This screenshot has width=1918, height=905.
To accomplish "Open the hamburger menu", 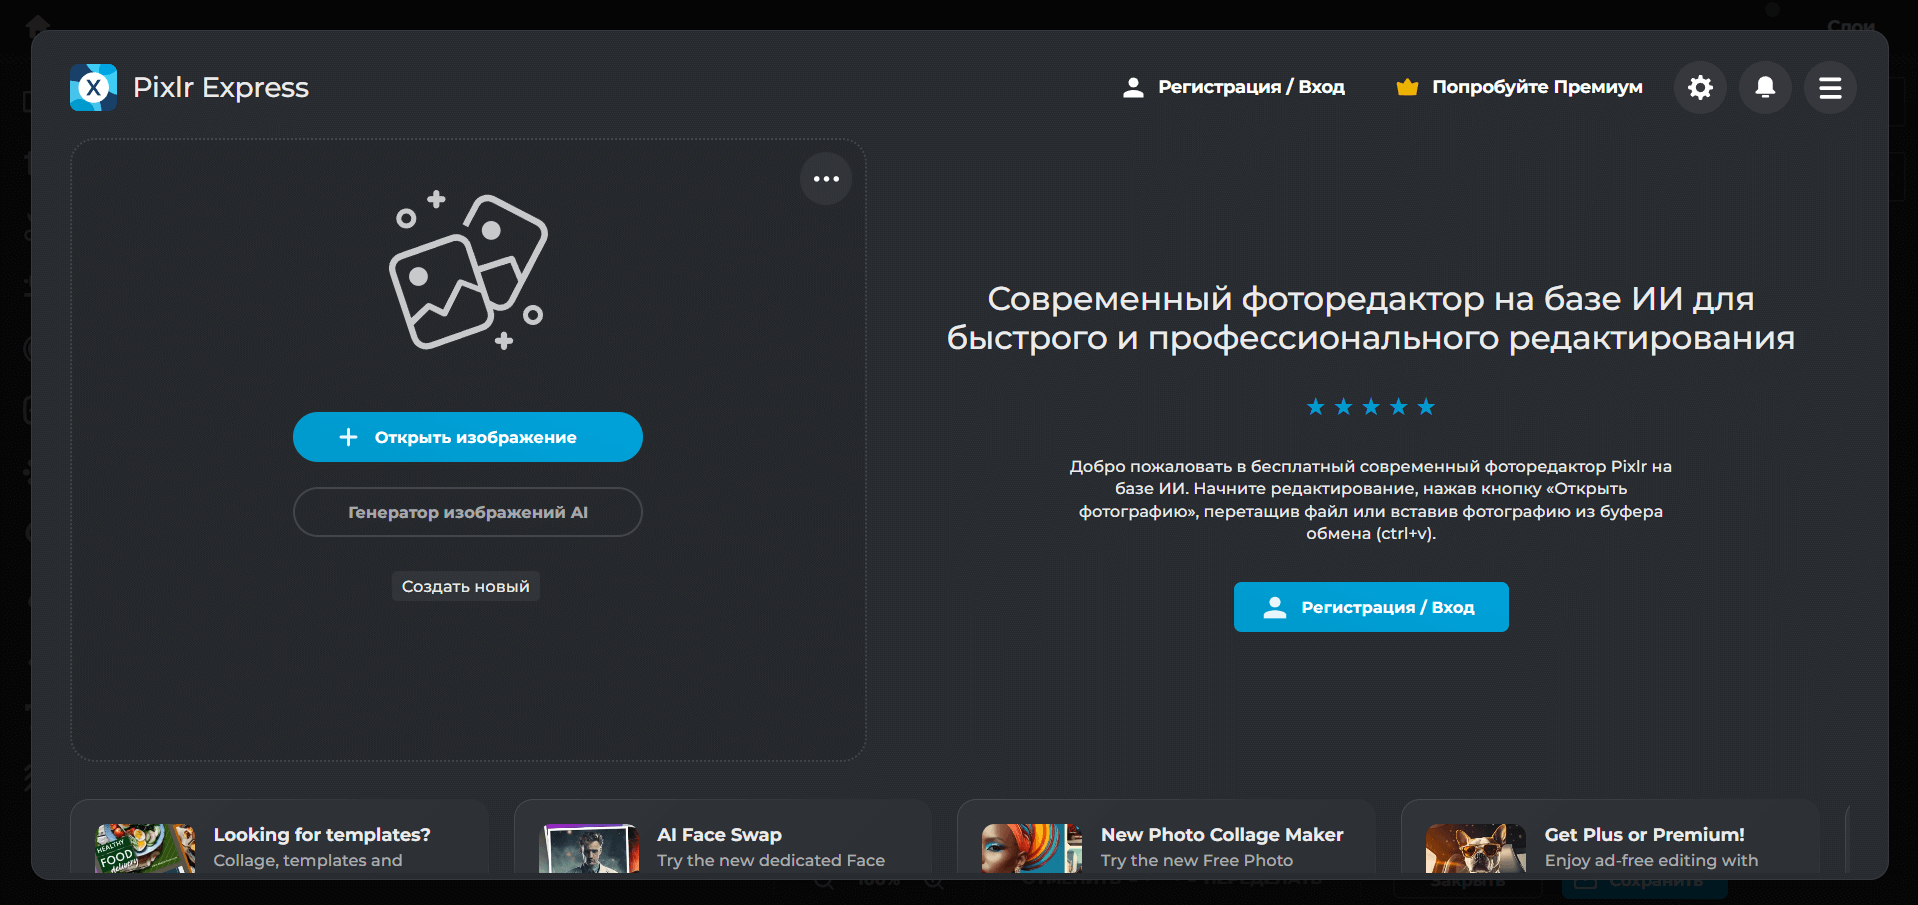I will pyautogui.click(x=1830, y=88).
